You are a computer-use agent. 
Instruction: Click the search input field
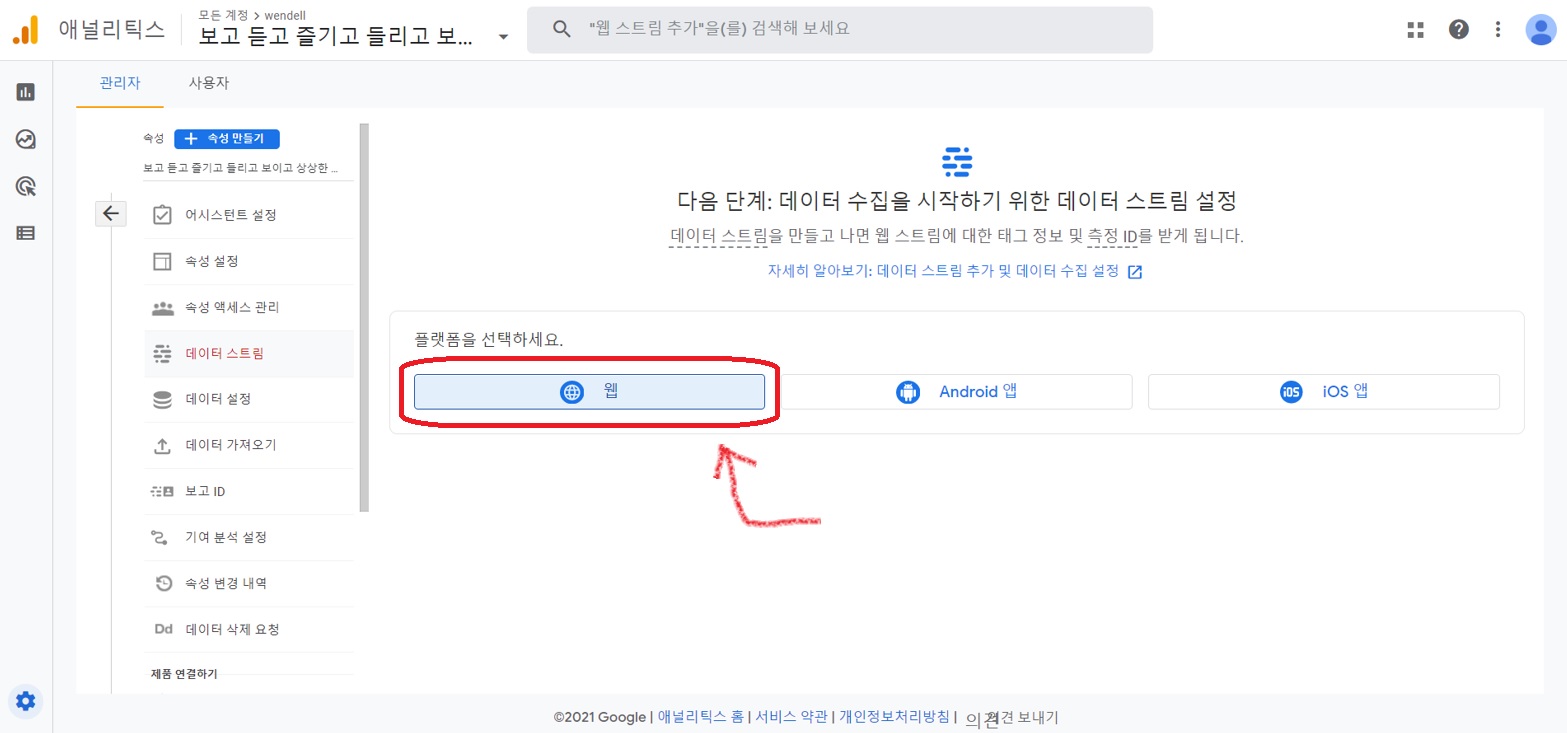[x=840, y=30]
